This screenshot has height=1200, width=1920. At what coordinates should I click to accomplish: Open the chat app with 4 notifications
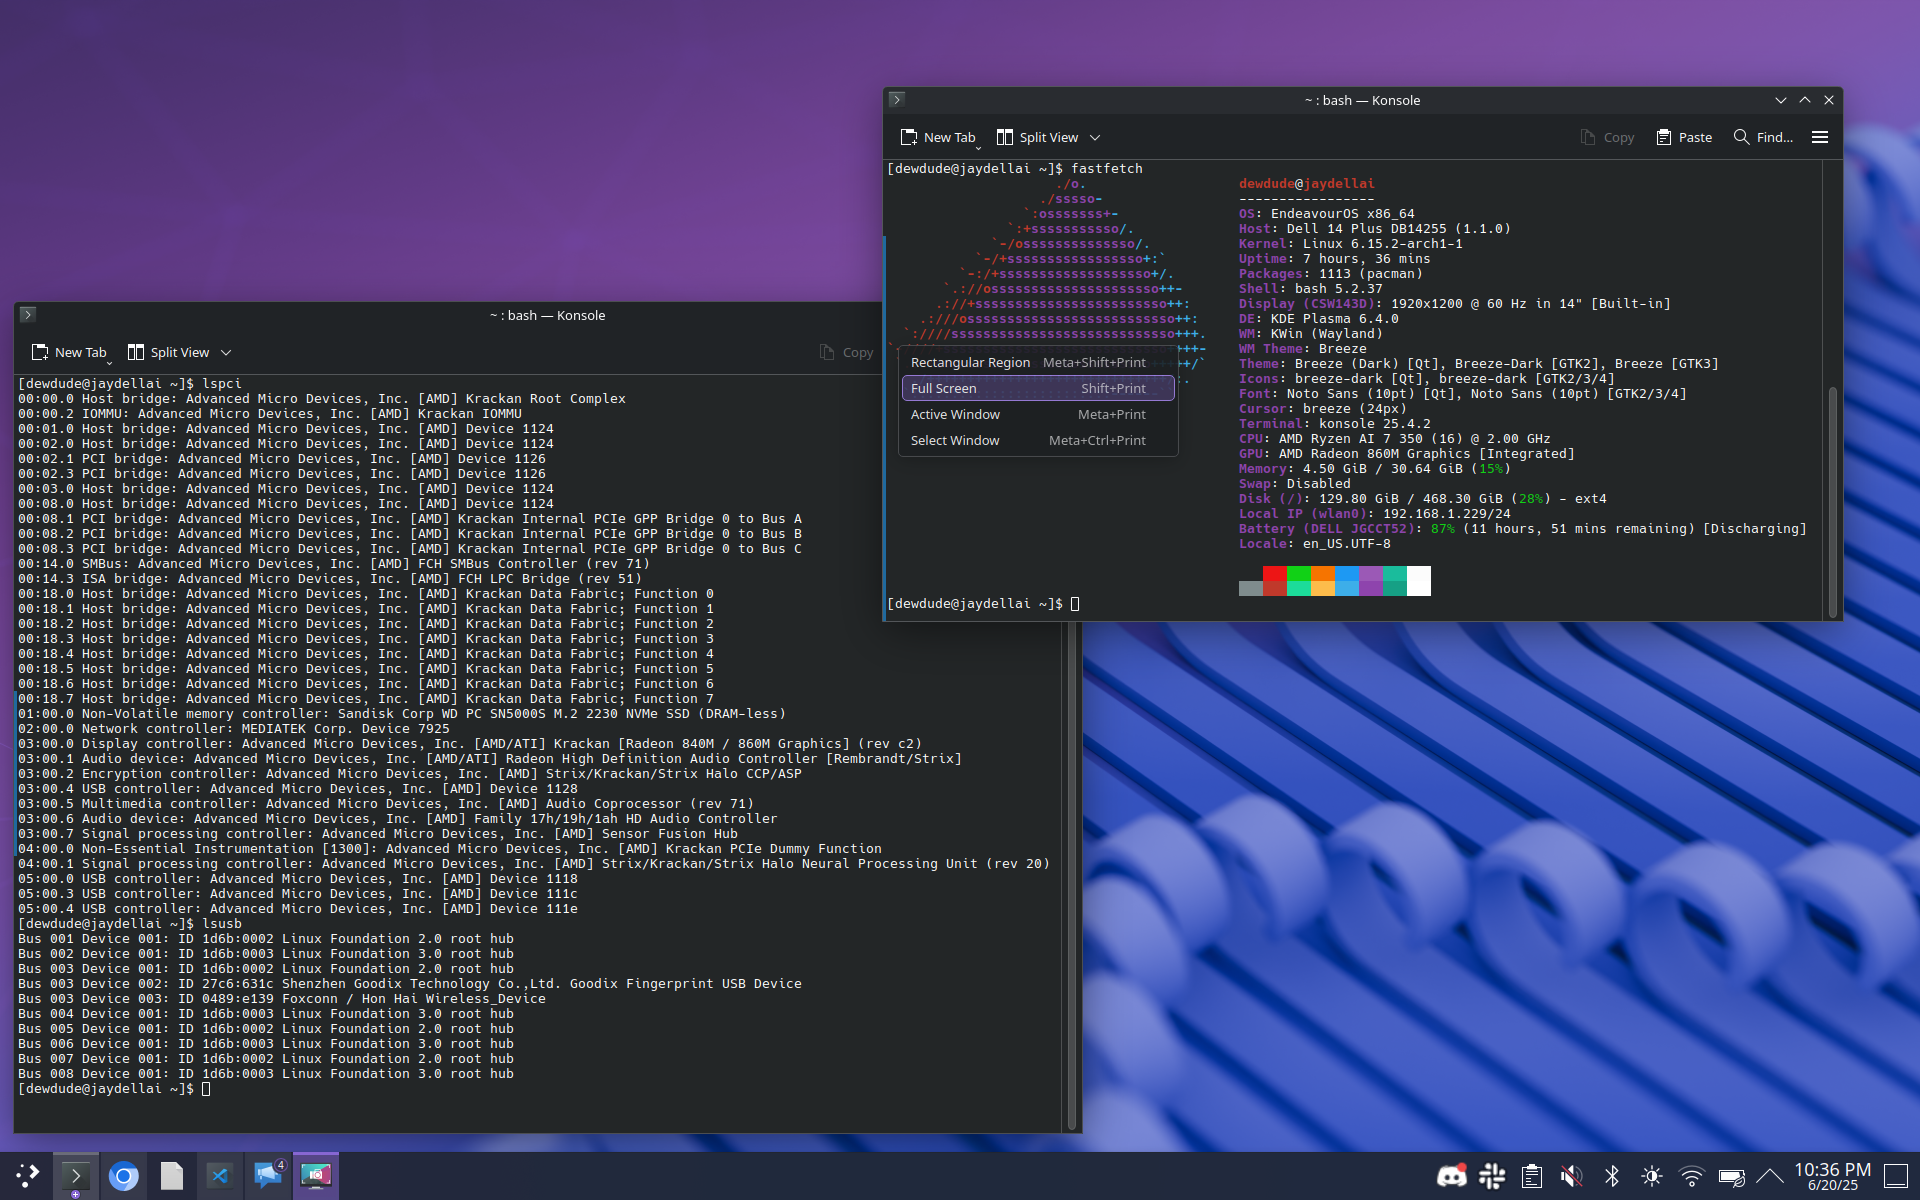tap(267, 1176)
